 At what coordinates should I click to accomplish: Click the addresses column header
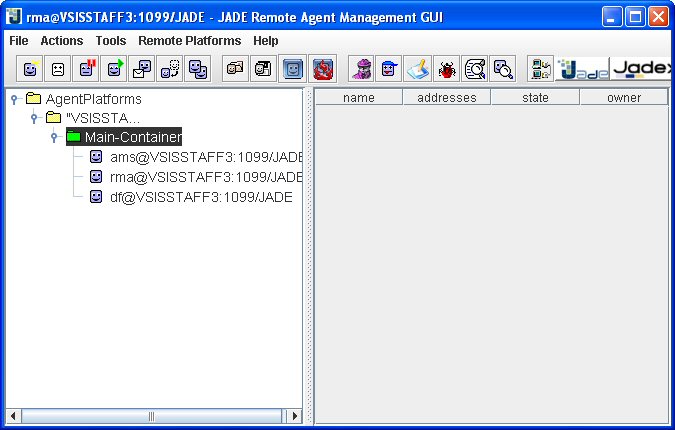(447, 98)
